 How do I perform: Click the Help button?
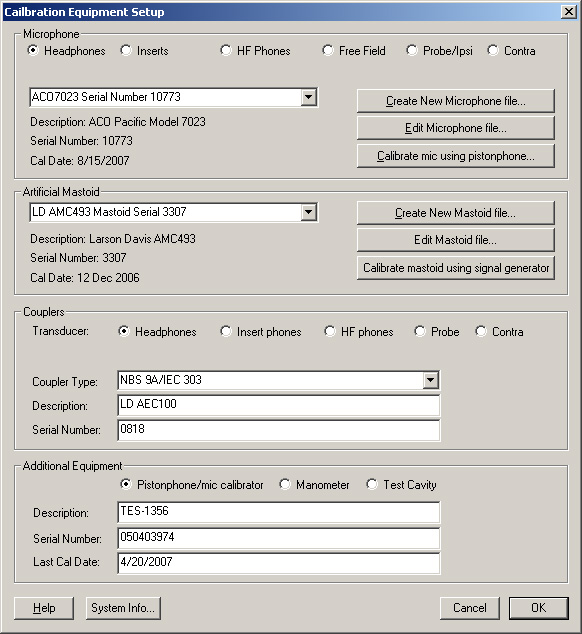(x=44, y=608)
